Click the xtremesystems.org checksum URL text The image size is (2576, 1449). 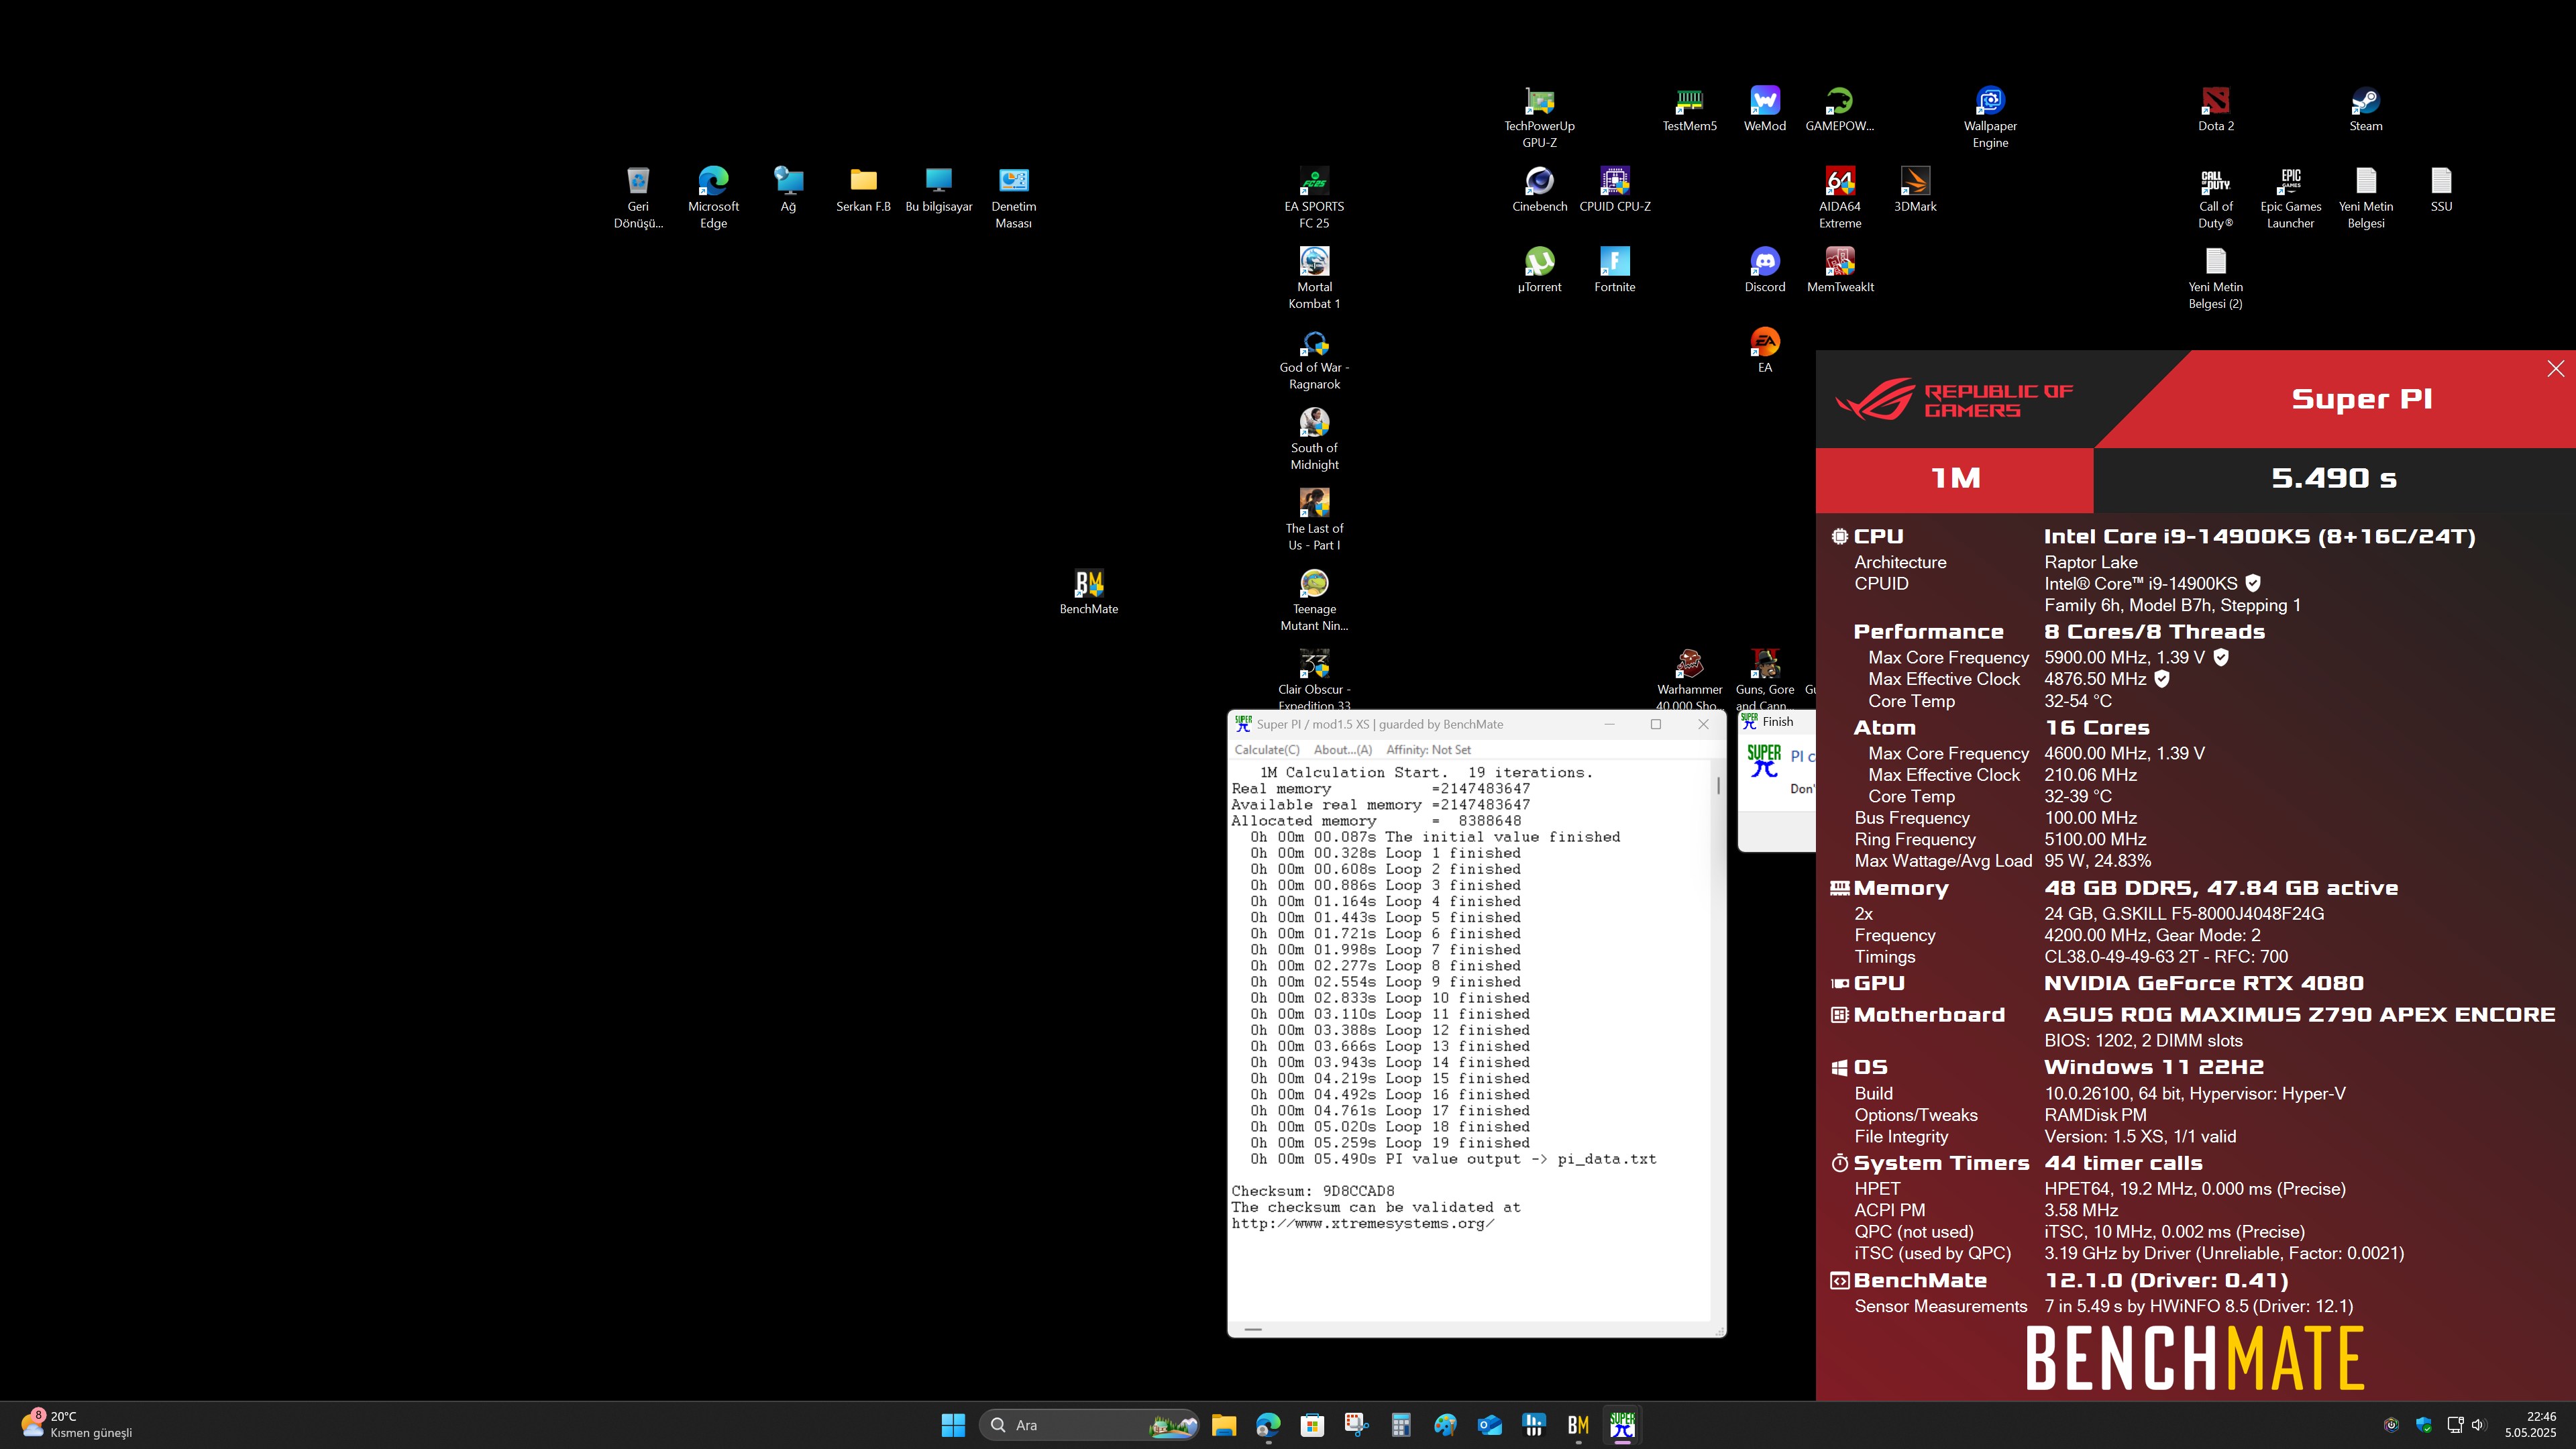tap(1363, 1223)
